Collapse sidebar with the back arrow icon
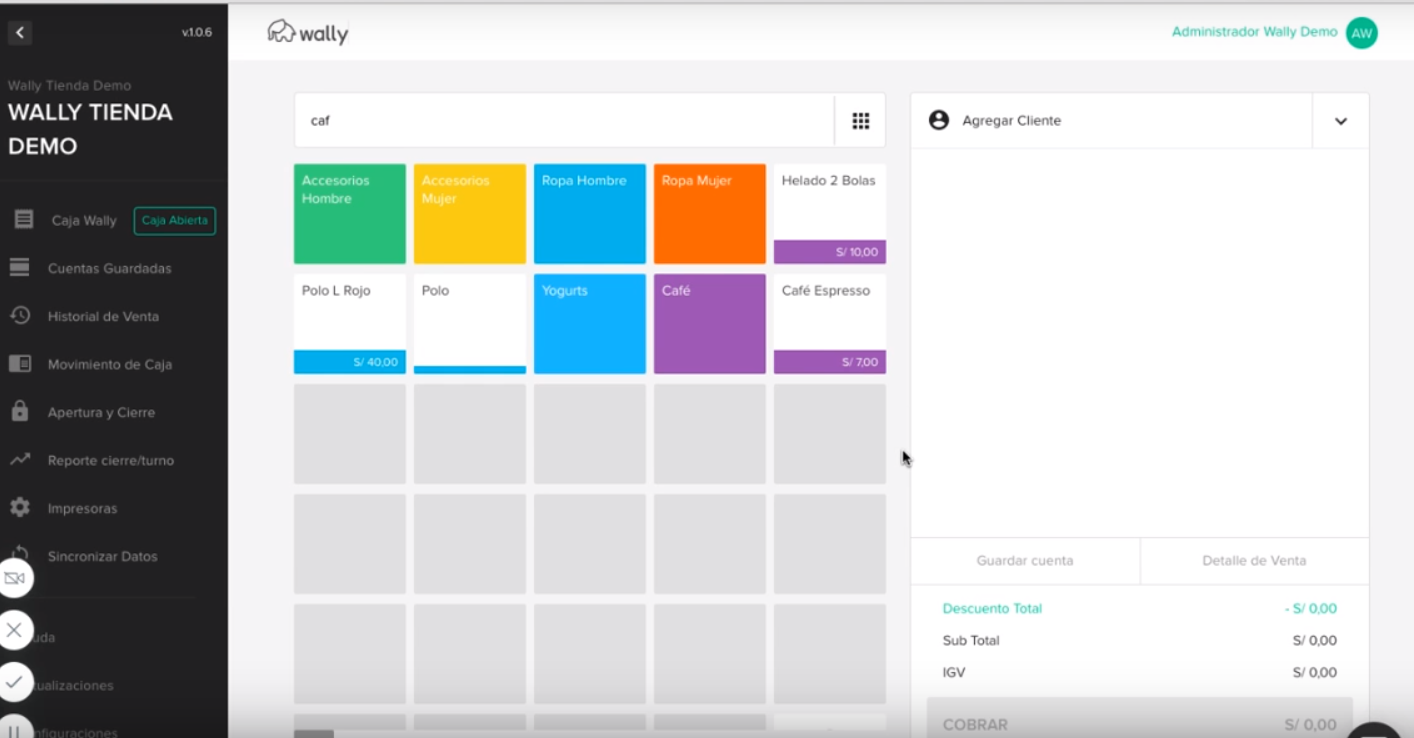 pos(20,33)
